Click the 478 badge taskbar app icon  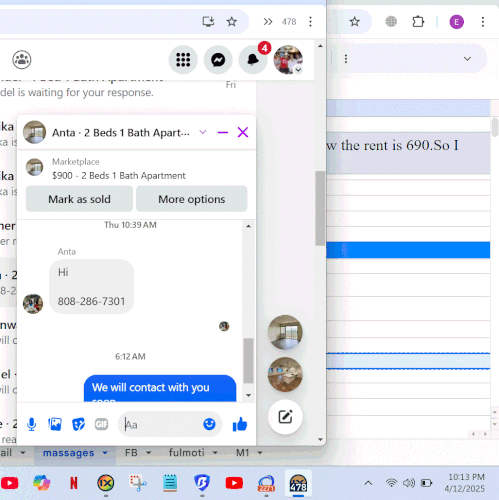coord(298,483)
